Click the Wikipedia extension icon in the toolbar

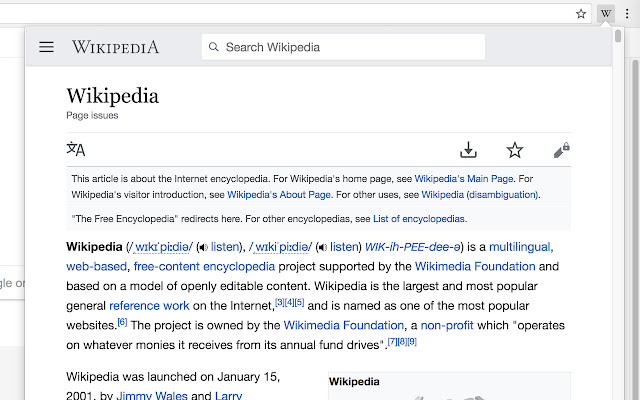pyautogui.click(x=606, y=14)
